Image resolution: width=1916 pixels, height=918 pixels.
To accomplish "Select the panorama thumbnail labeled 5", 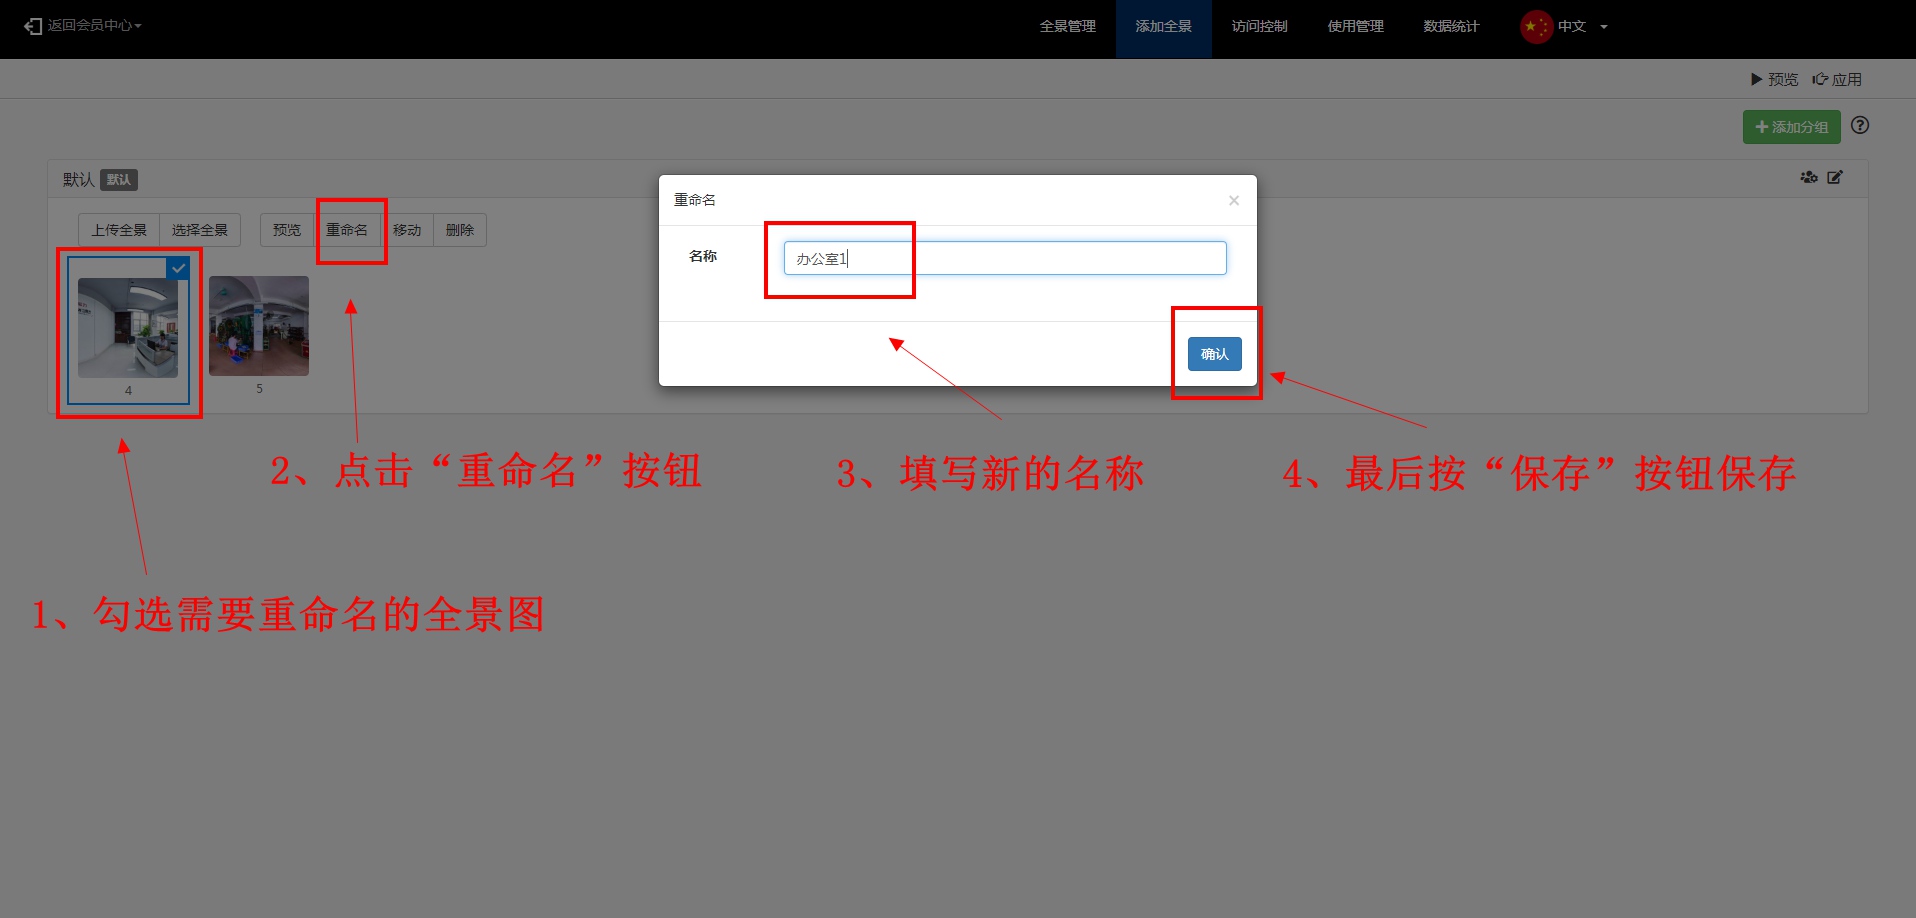I will 259,326.
